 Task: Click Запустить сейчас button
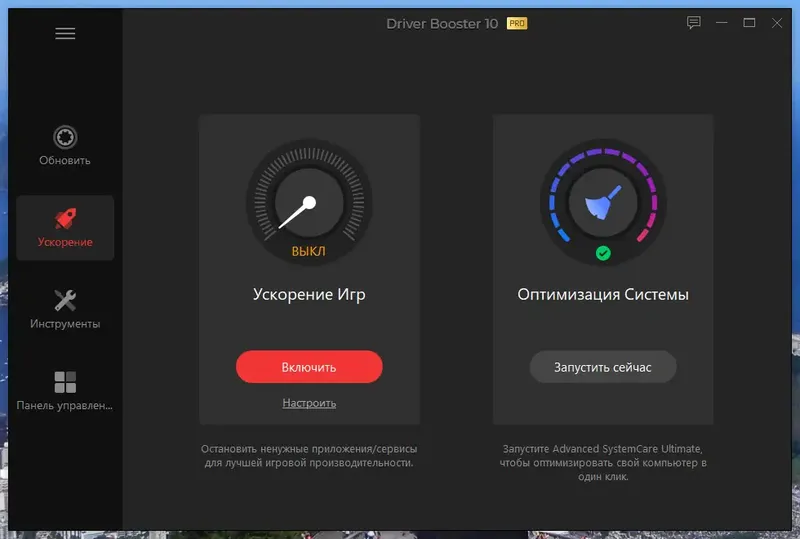point(603,367)
